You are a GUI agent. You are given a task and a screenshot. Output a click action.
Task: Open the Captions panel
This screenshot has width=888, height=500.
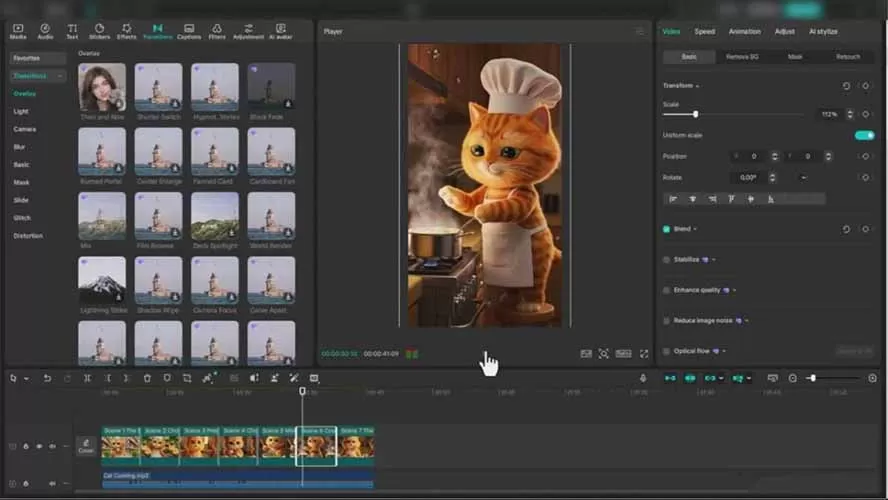pos(188,30)
